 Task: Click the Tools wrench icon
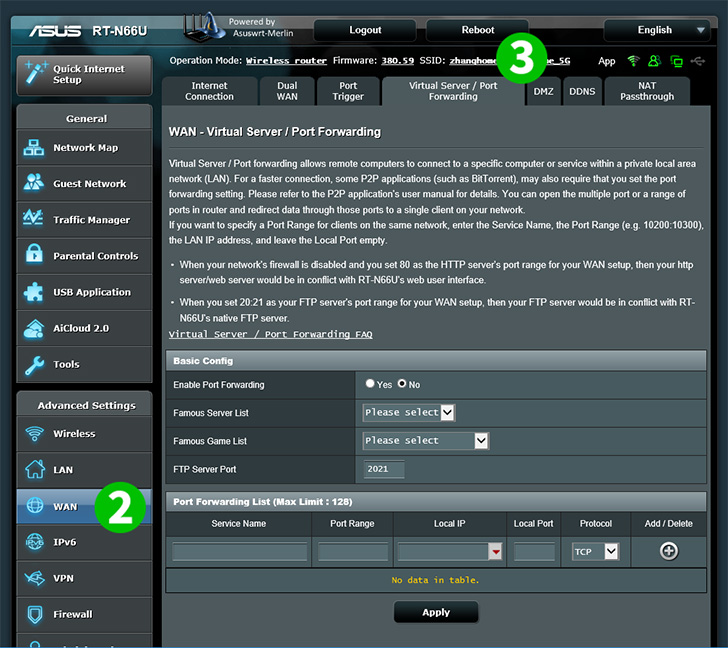click(x=34, y=365)
